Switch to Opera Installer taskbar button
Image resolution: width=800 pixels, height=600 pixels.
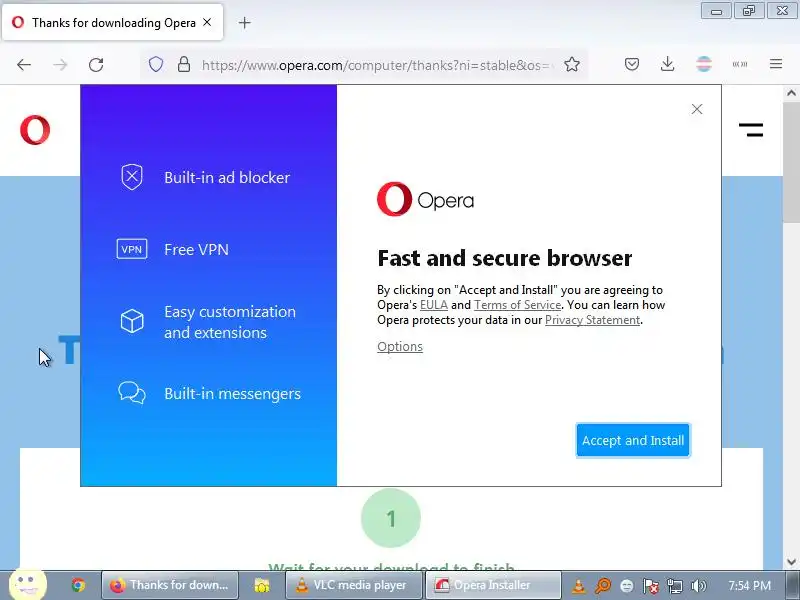493,585
